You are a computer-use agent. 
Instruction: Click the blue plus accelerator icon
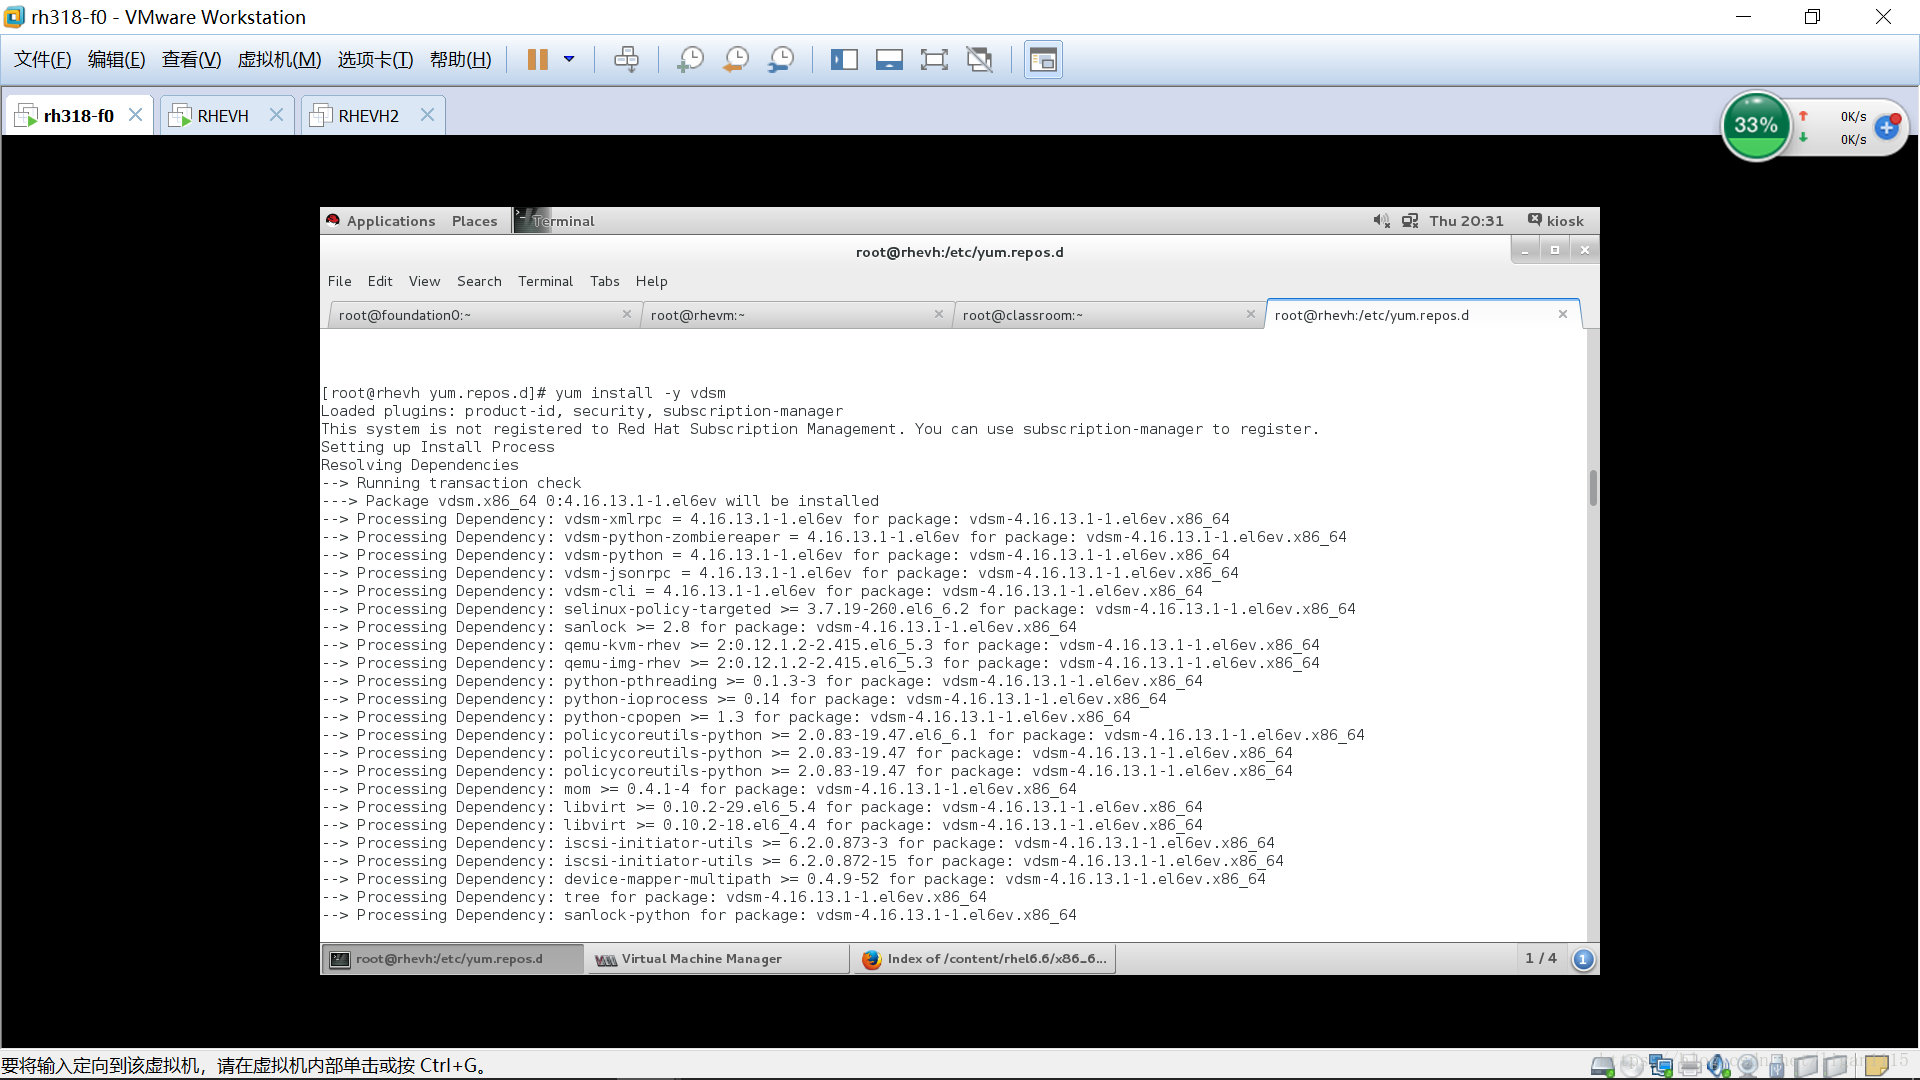click(x=1887, y=127)
